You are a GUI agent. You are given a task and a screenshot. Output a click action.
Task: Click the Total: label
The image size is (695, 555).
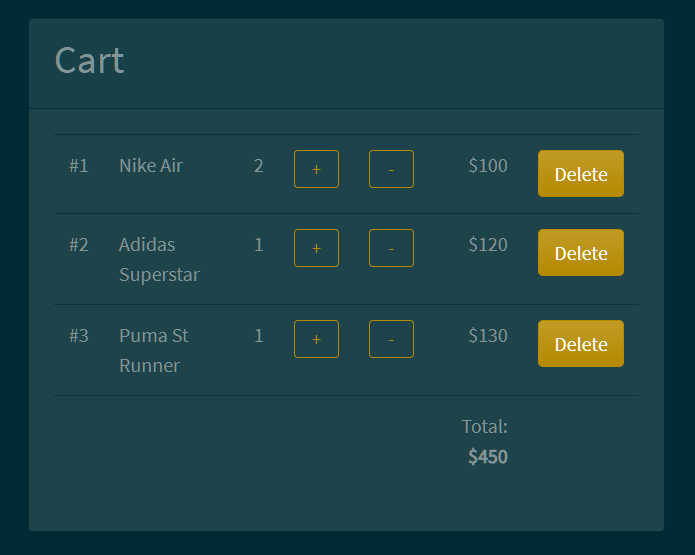pos(485,427)
